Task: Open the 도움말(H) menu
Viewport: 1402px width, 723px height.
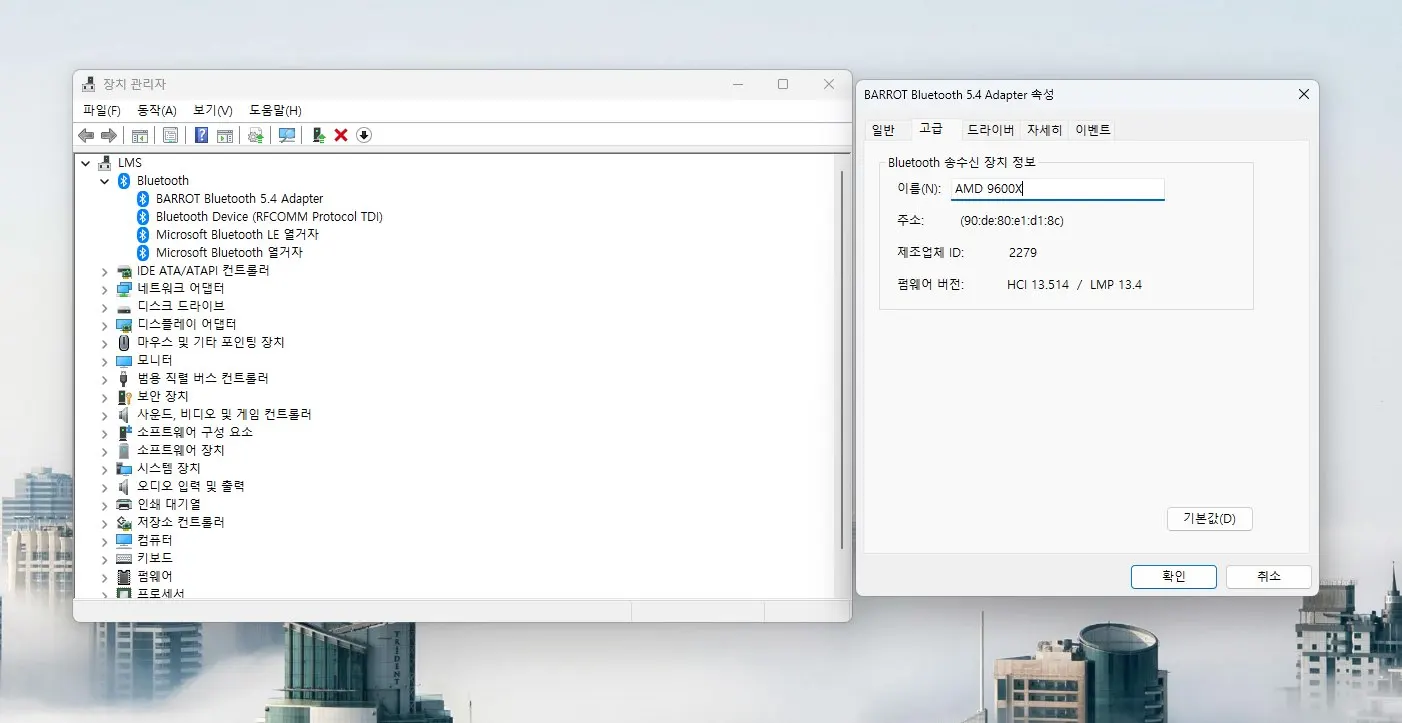Action: click(x=275, y=110)
